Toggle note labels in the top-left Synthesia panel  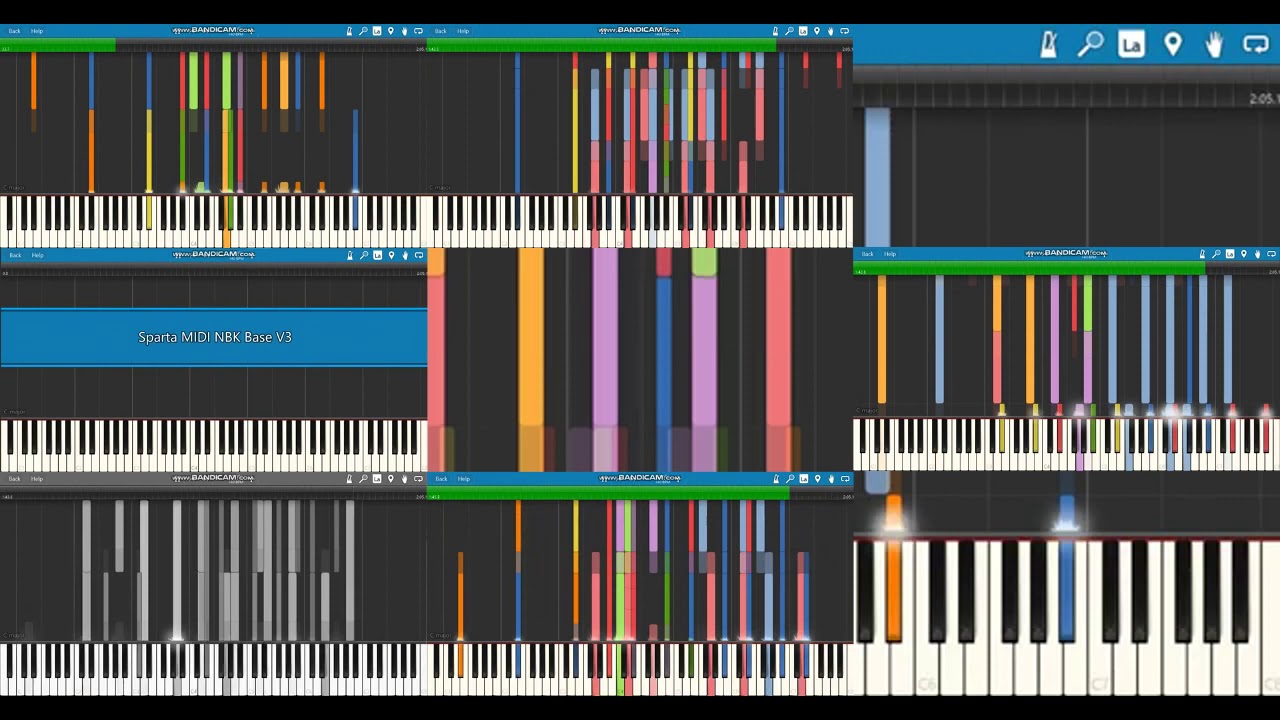[377, 31]
